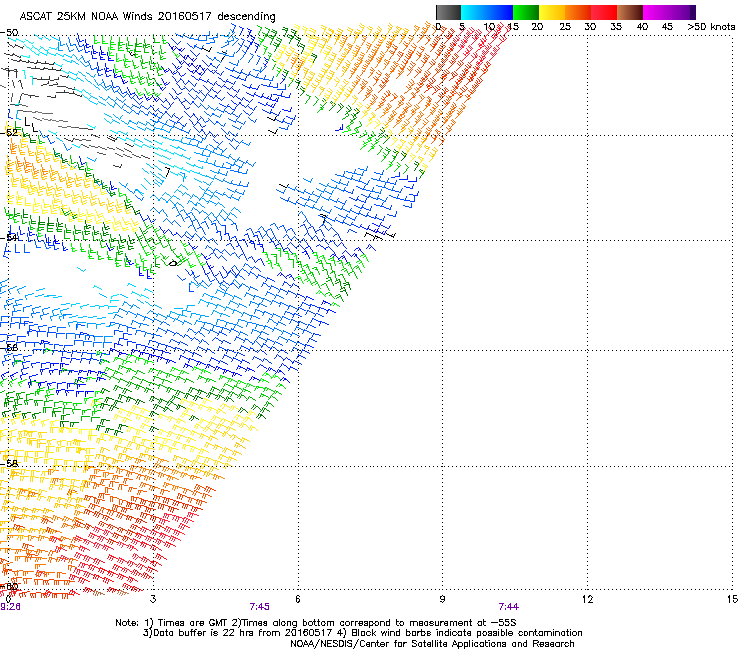
Task: Click the yellow 20-25 knots legend swatch
Action: point(552,12)
